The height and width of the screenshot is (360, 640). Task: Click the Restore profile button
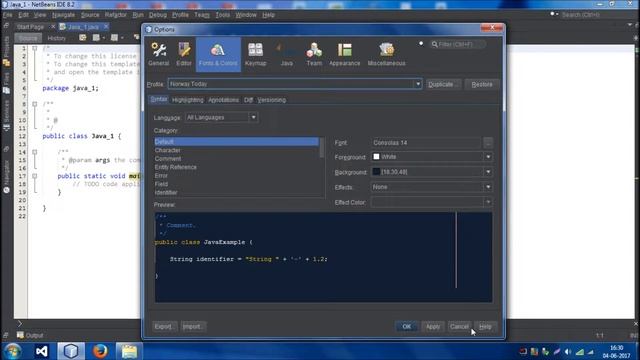482,84
